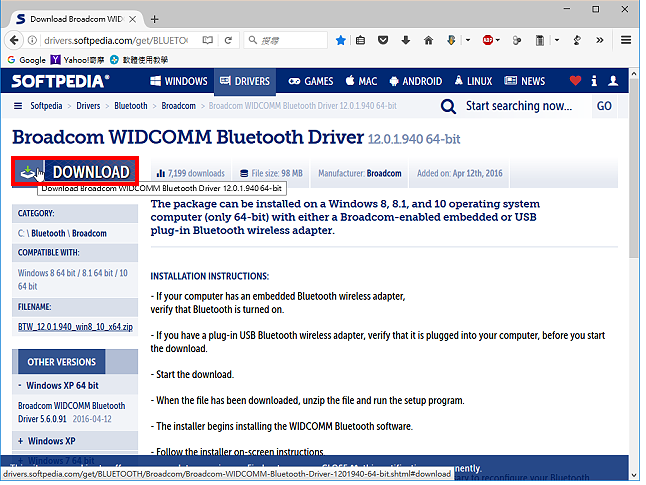The height and width of the screenshot is (485, 646).
Task: Open the Firefox hamburger menu
Action: click(x=626, y=40)
